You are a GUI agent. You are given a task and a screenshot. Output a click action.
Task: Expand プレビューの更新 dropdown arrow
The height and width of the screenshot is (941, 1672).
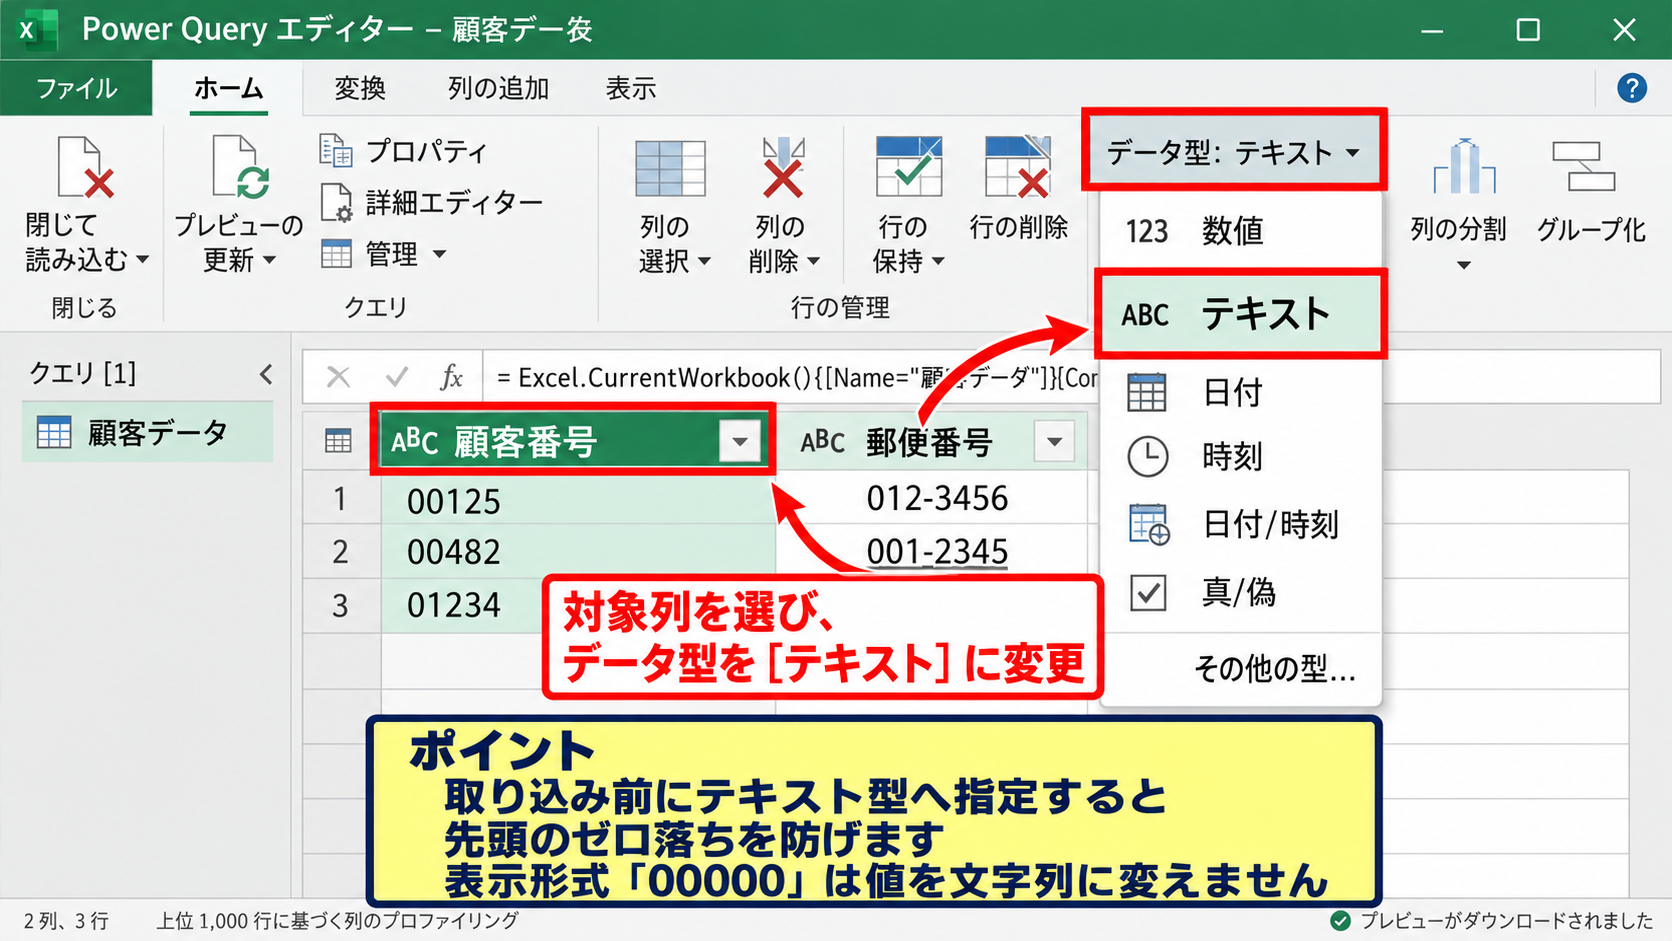point(269,261)
